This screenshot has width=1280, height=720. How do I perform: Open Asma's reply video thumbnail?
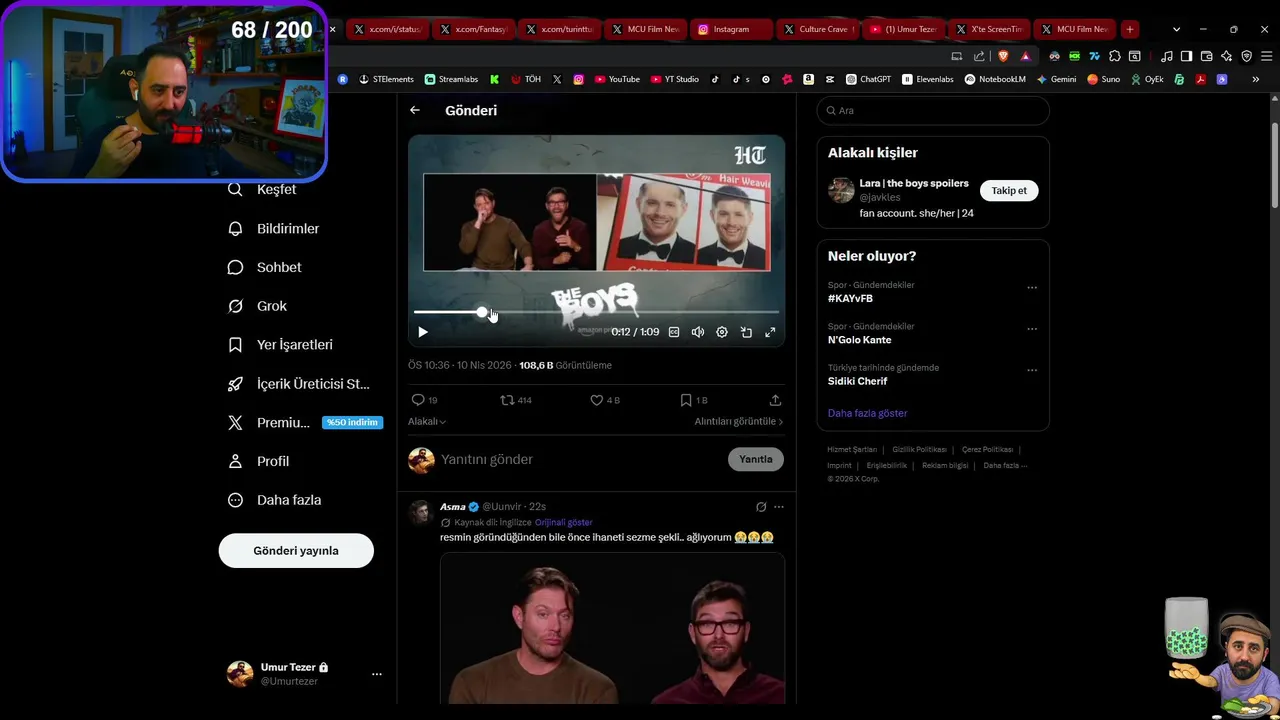(612, 628)
